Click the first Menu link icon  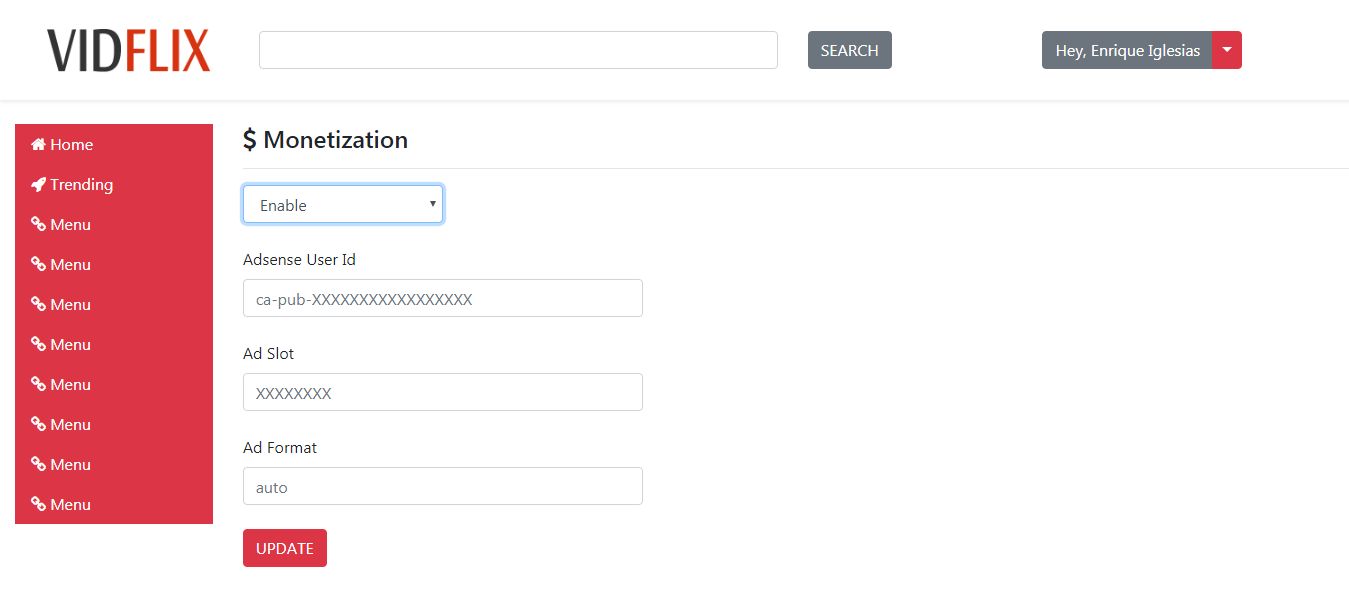(x=38, y=225)
